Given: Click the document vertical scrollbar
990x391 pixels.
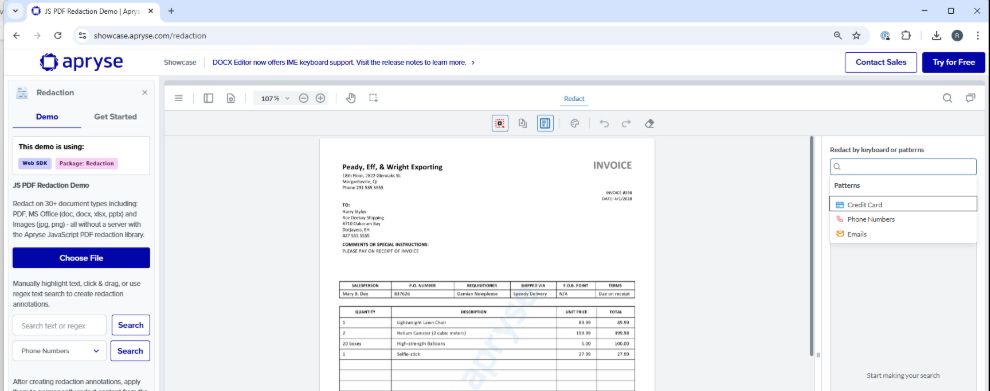Looking at the screenshot, I should (x=812, y=246).
